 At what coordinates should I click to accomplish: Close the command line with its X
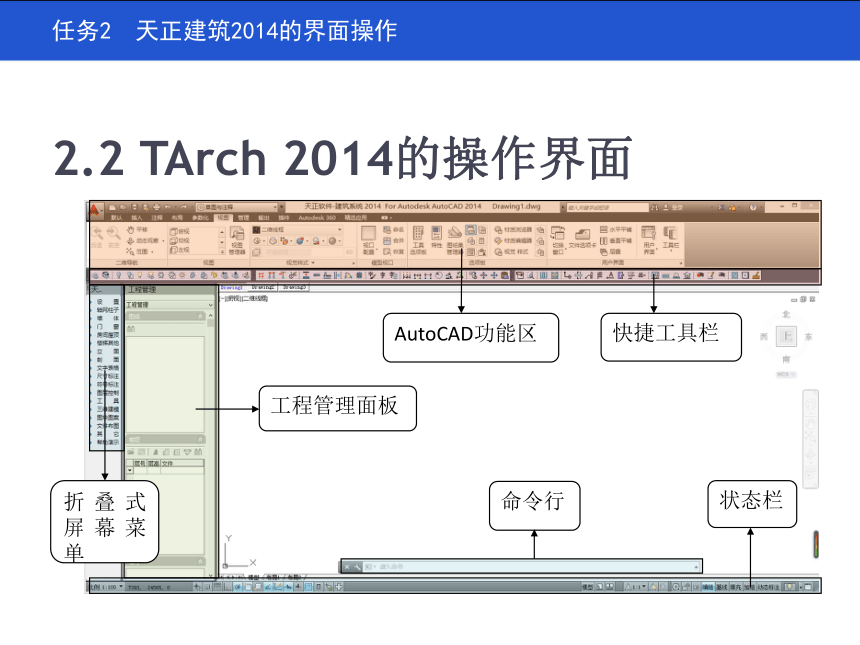click(x=347, y=566)
